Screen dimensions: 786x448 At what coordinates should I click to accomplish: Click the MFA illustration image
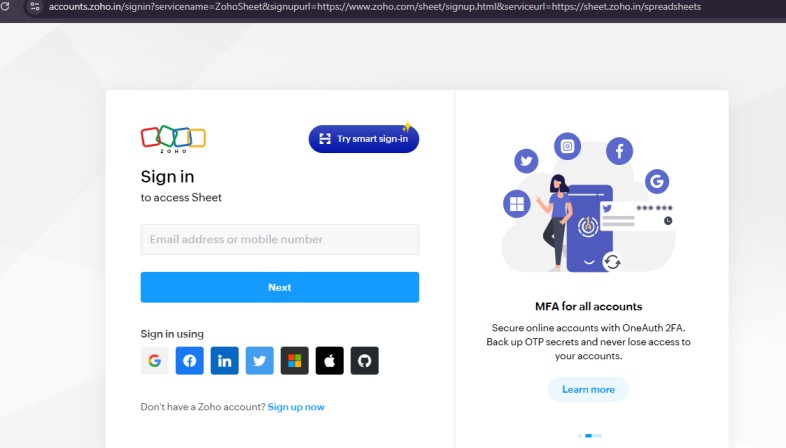pyautogui.click(x=588, y=202)
